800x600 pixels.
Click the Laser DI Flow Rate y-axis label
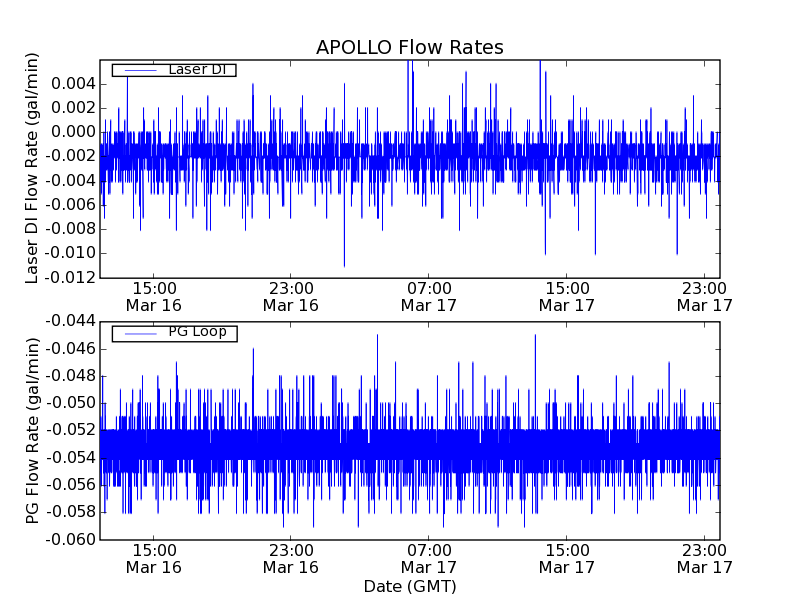tap(32, 170)
